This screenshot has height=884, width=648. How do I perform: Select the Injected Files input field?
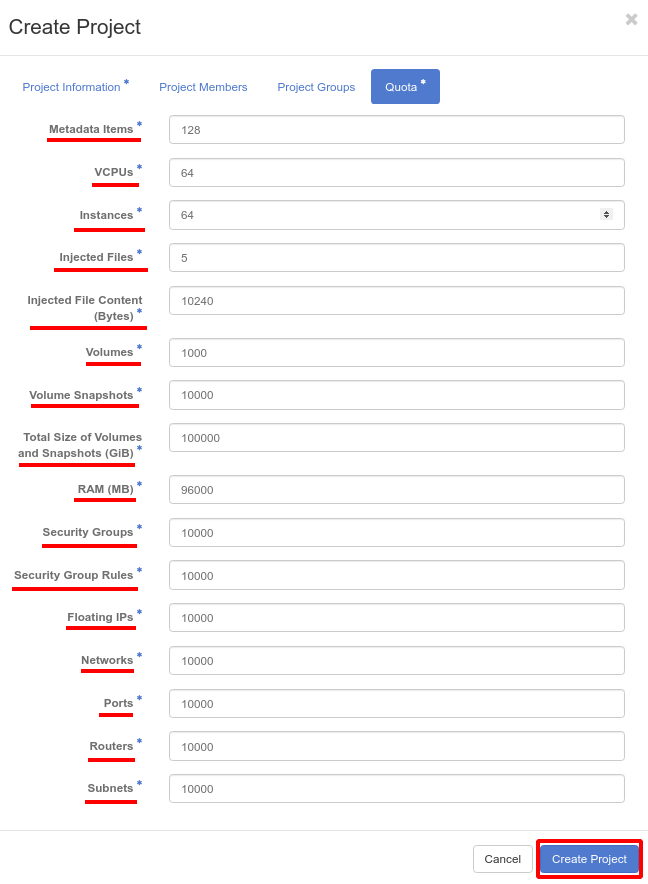pos(396,258)
